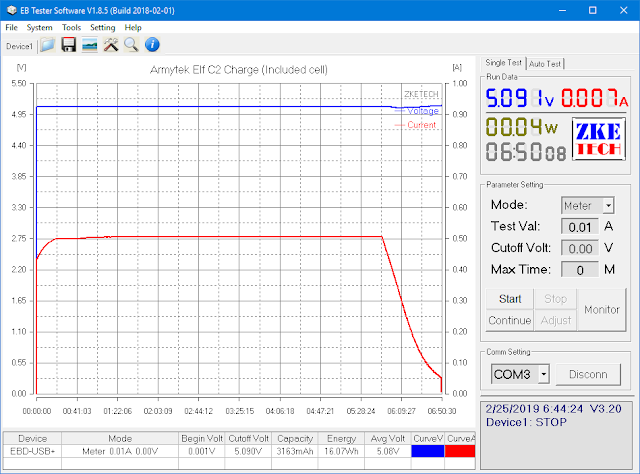Open the blue info icon
The image size is (640, 474).
[x=152, y=45]
